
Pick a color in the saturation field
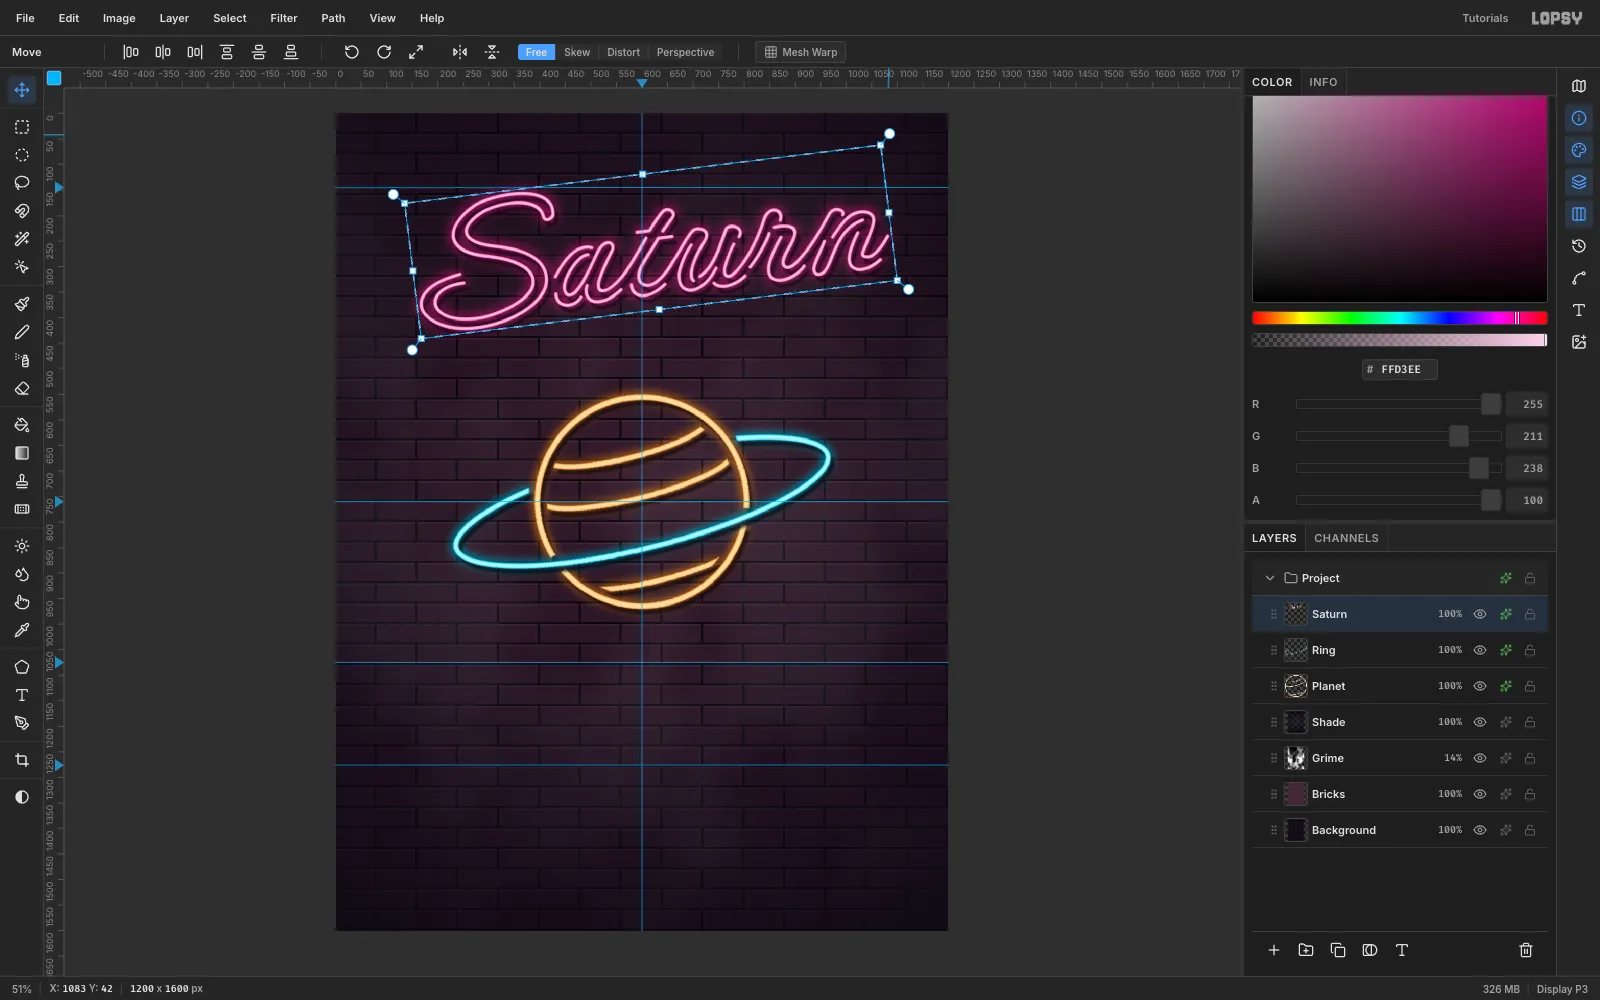tap(1400, 198)
